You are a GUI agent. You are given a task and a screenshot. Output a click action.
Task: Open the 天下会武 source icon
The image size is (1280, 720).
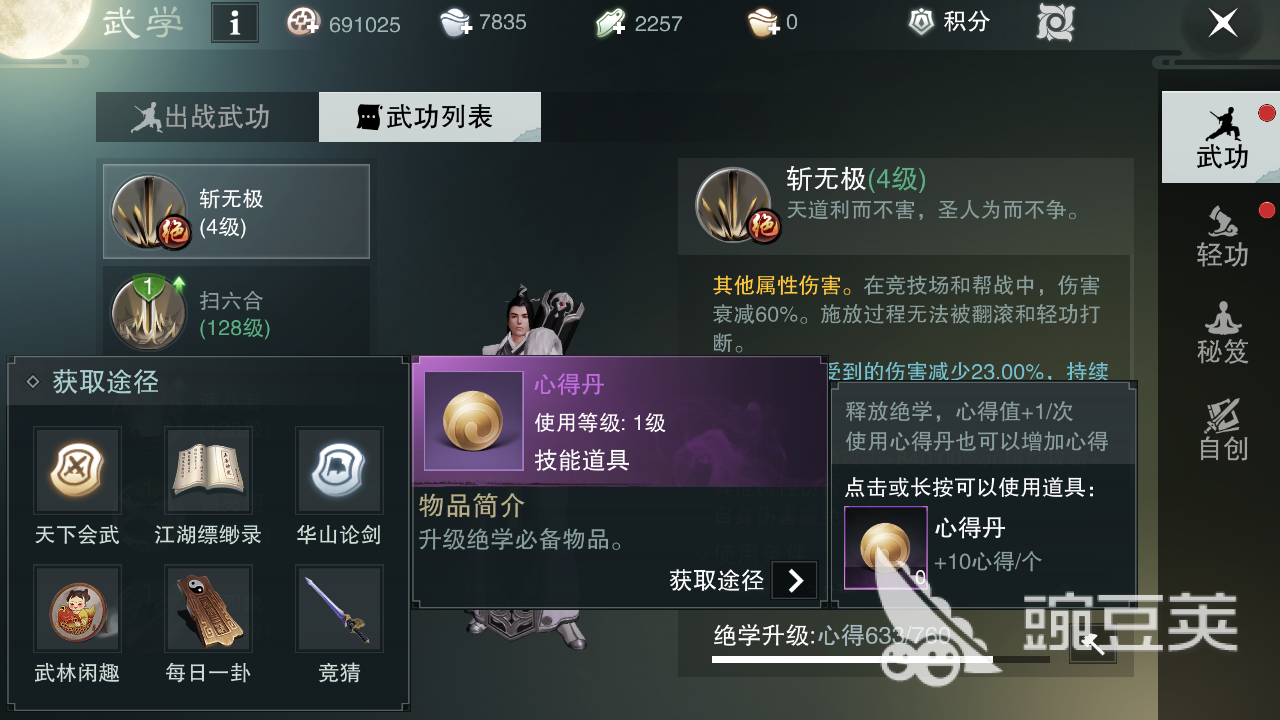click(x=77, y=471)
